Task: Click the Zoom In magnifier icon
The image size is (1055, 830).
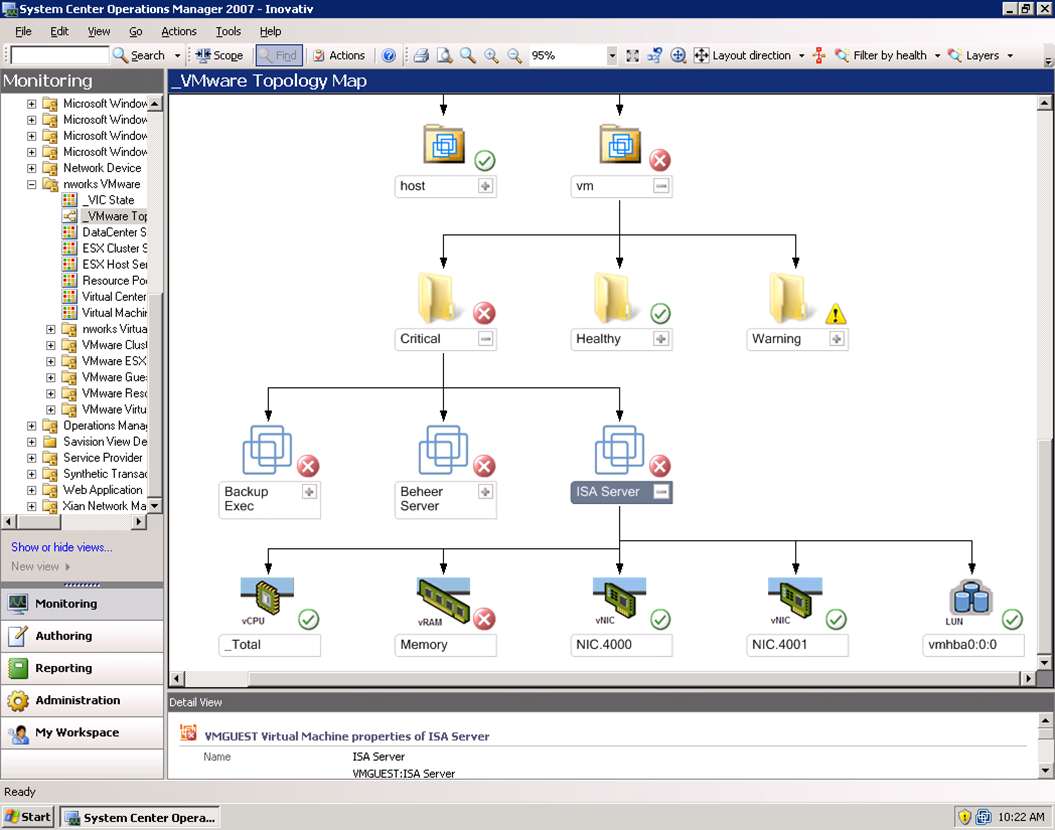Action: pyautogui.click(x=491, y=56)
